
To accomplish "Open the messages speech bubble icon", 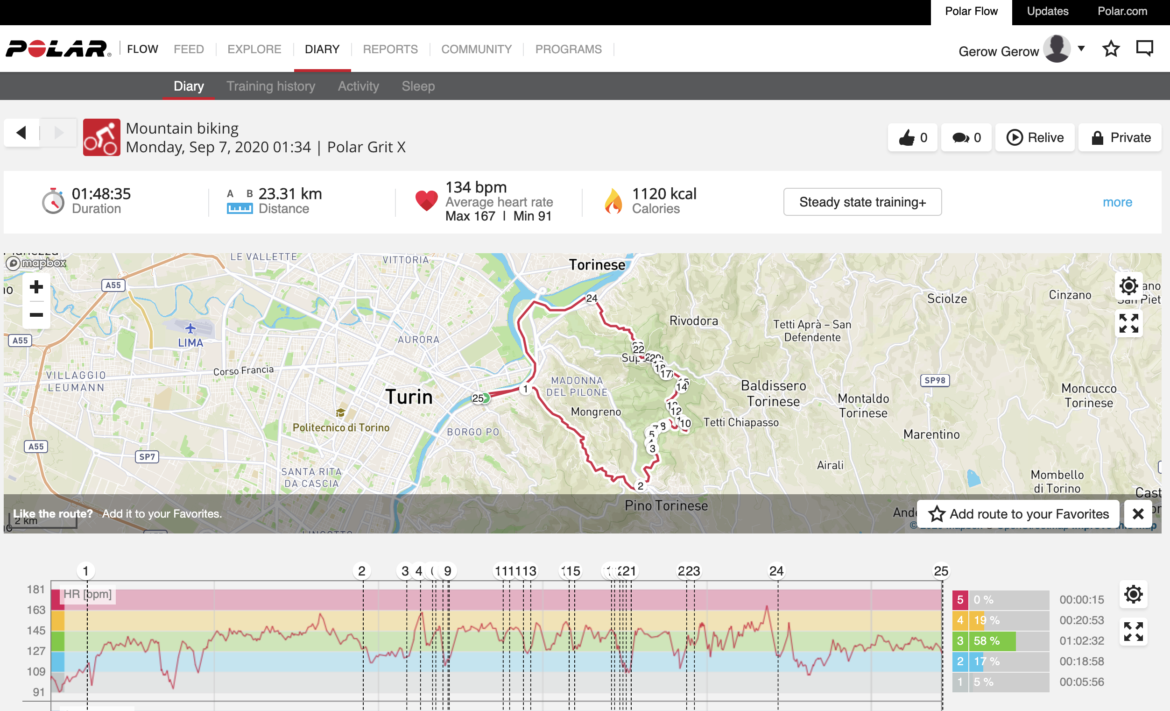I will (x=1145, y=49).
